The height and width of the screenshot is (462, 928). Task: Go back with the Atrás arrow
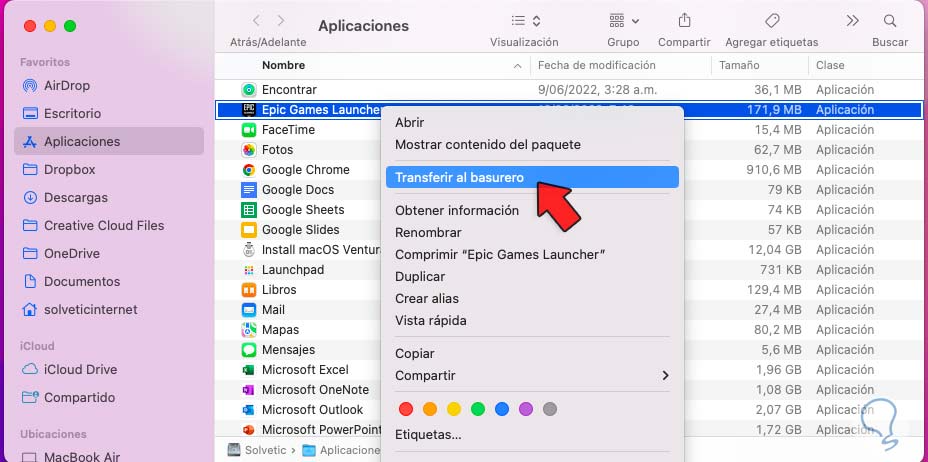pos(256,21)
